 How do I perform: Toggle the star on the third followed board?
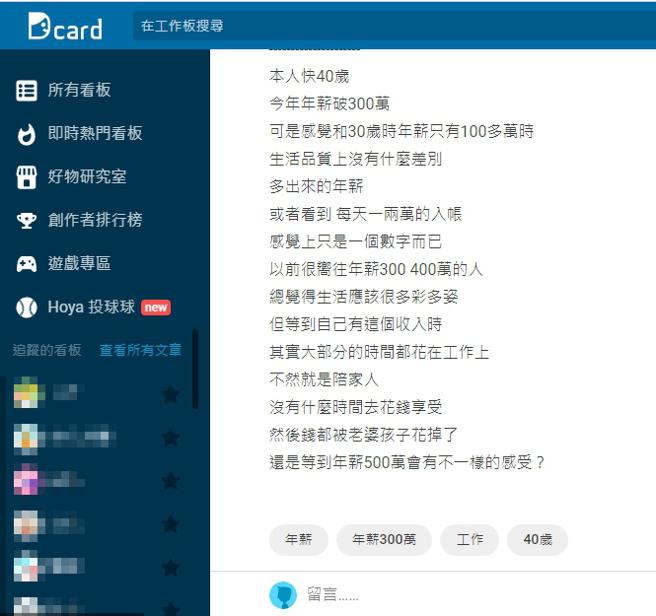(171, 481)
